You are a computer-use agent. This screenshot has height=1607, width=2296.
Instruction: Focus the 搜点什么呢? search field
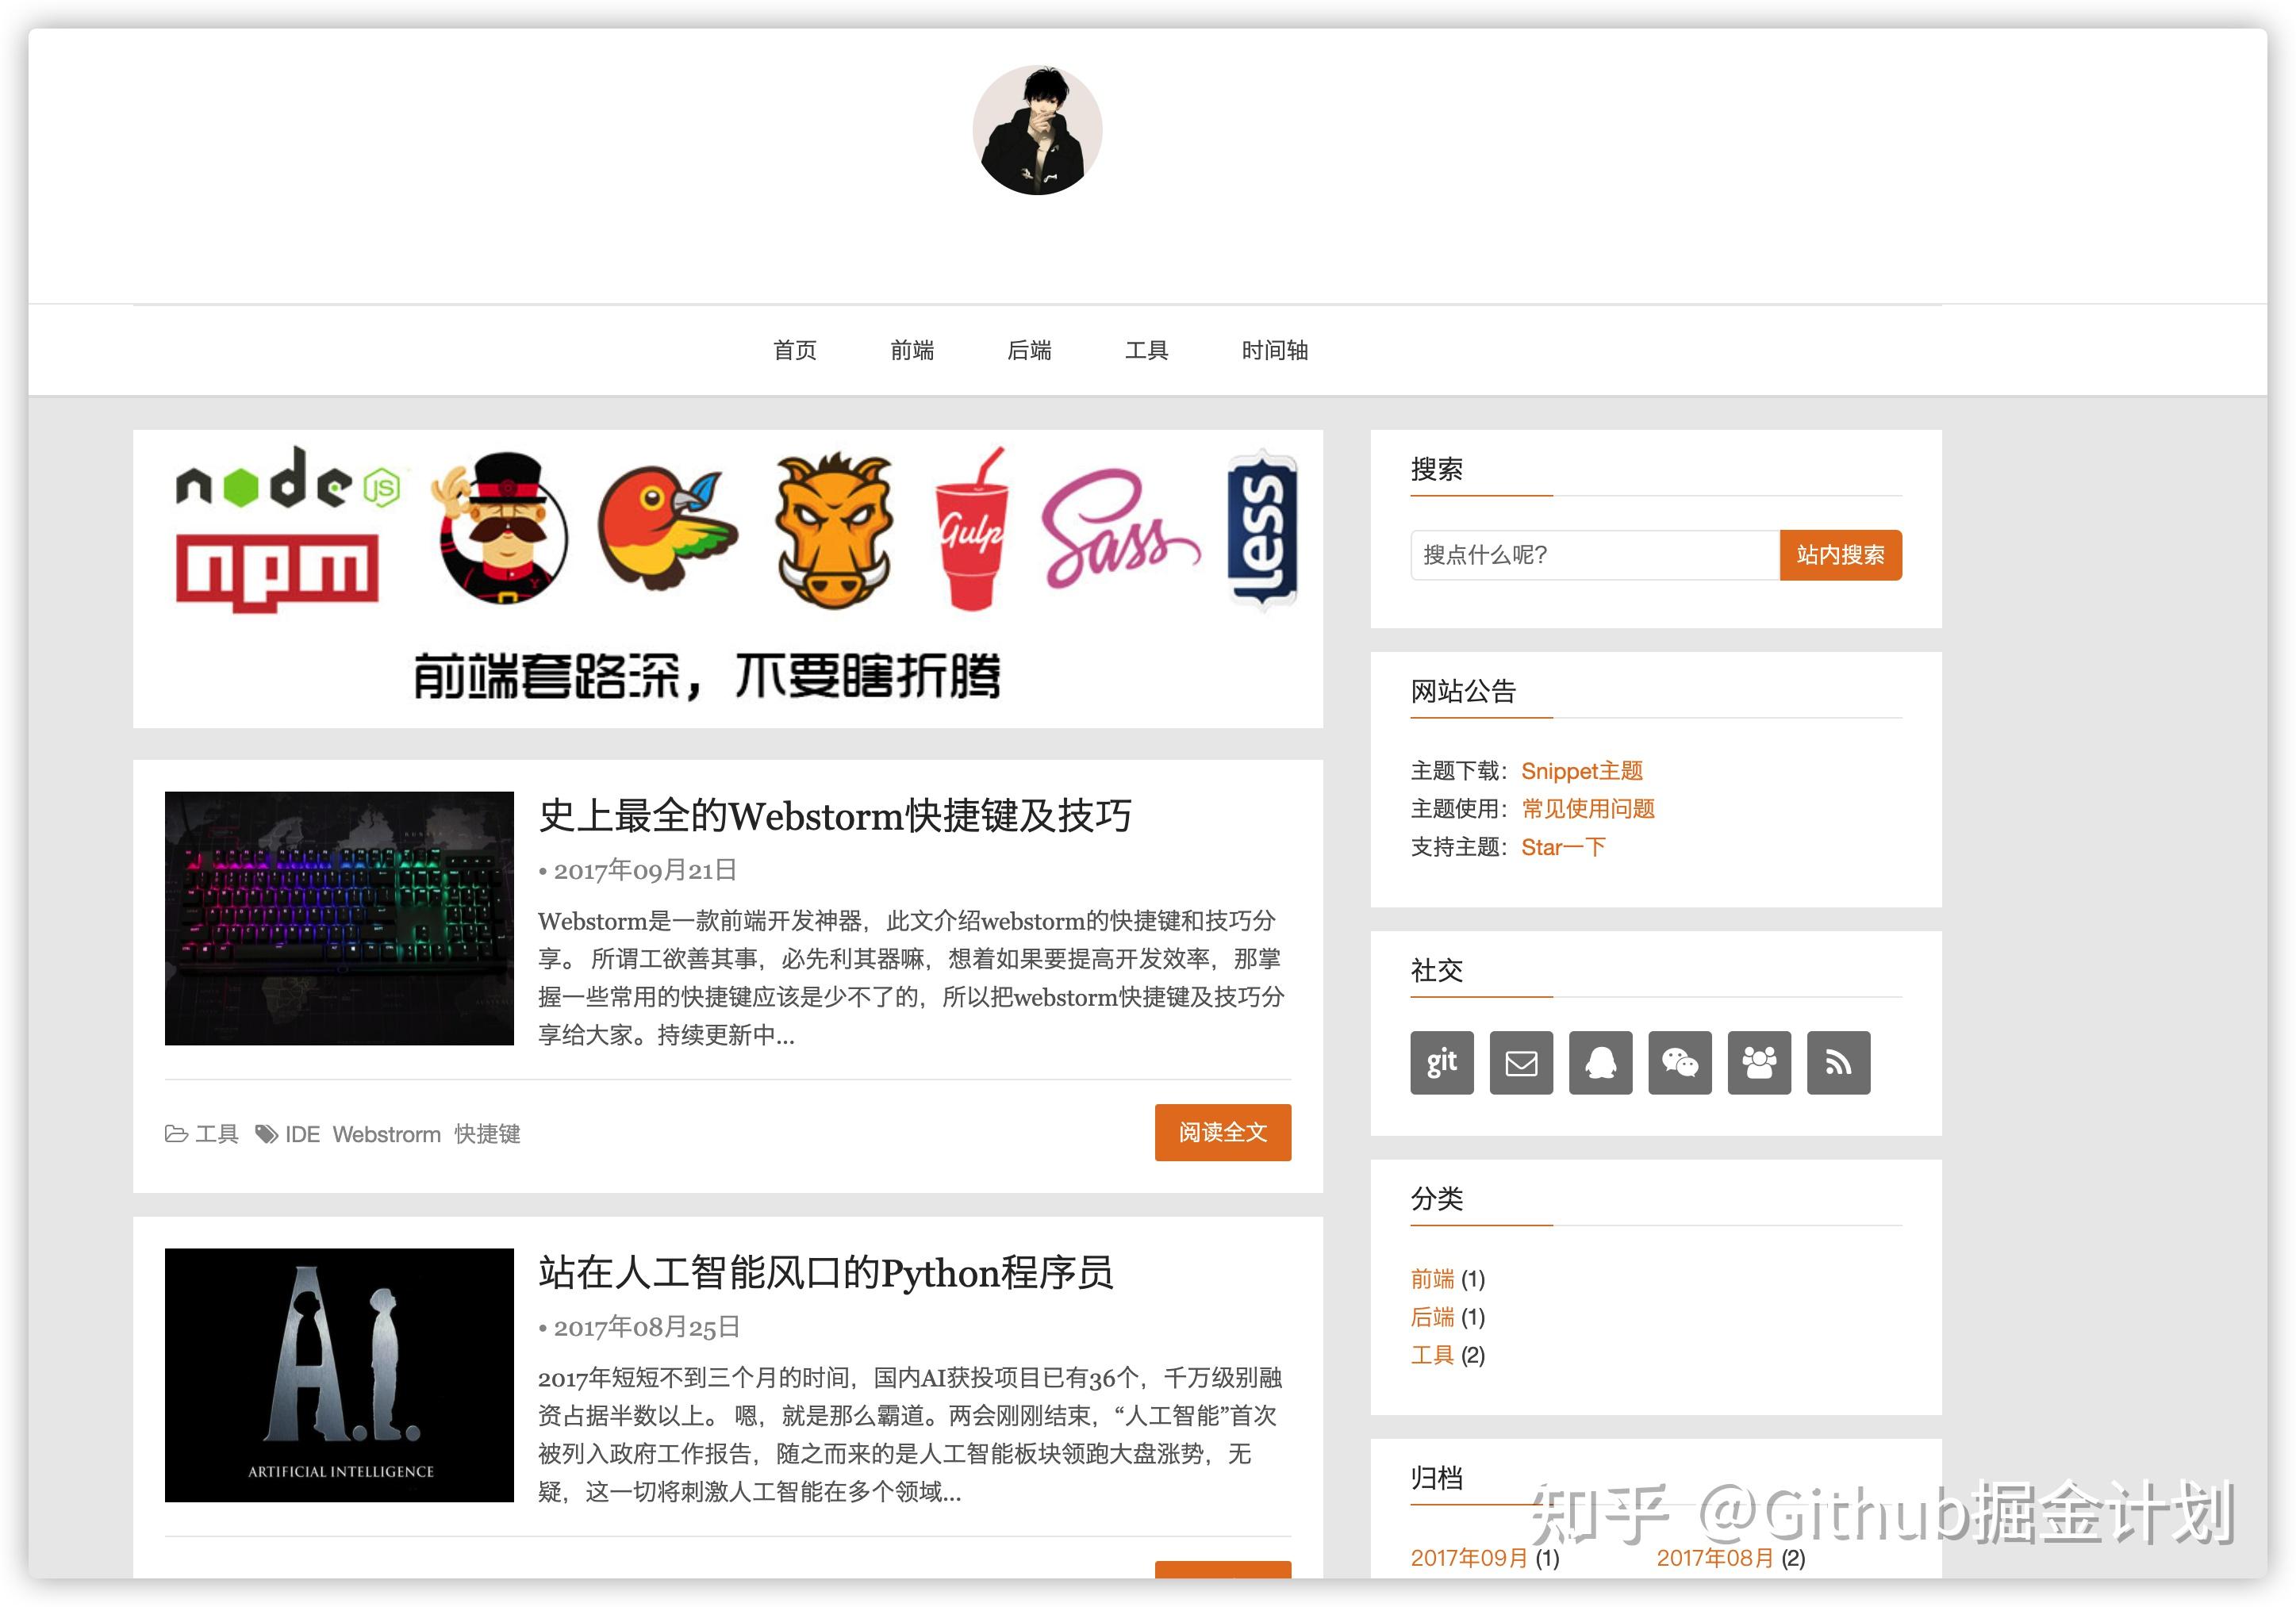1594,555
